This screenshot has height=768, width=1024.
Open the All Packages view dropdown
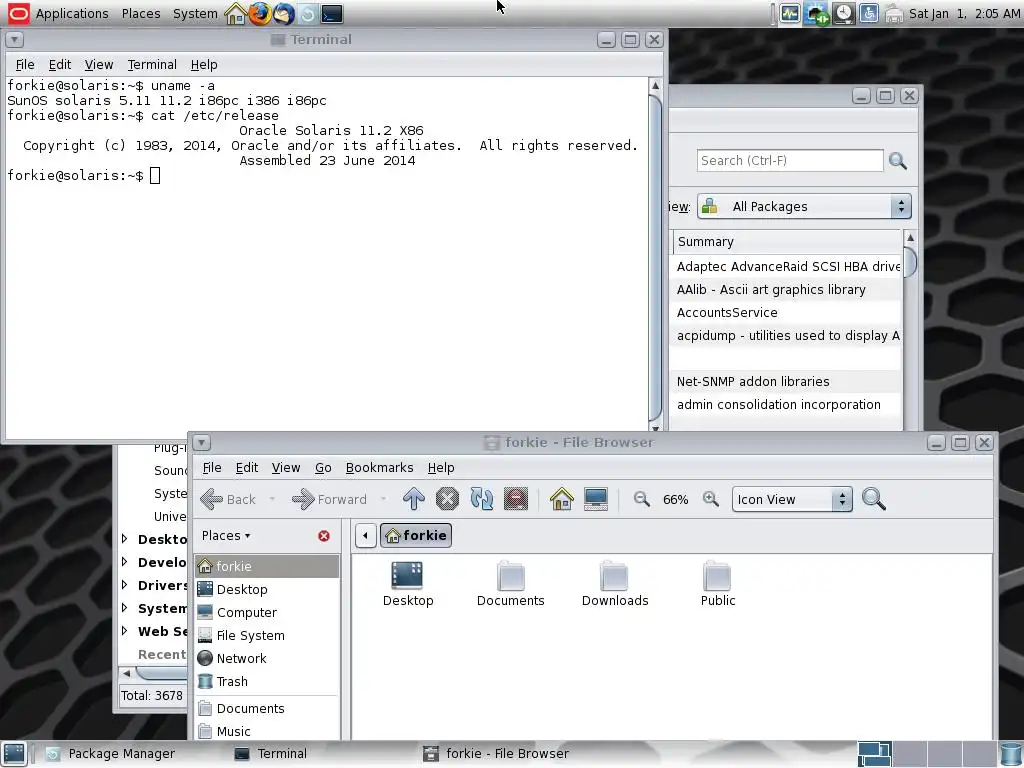pyautogui.click(x=804, y=206)
